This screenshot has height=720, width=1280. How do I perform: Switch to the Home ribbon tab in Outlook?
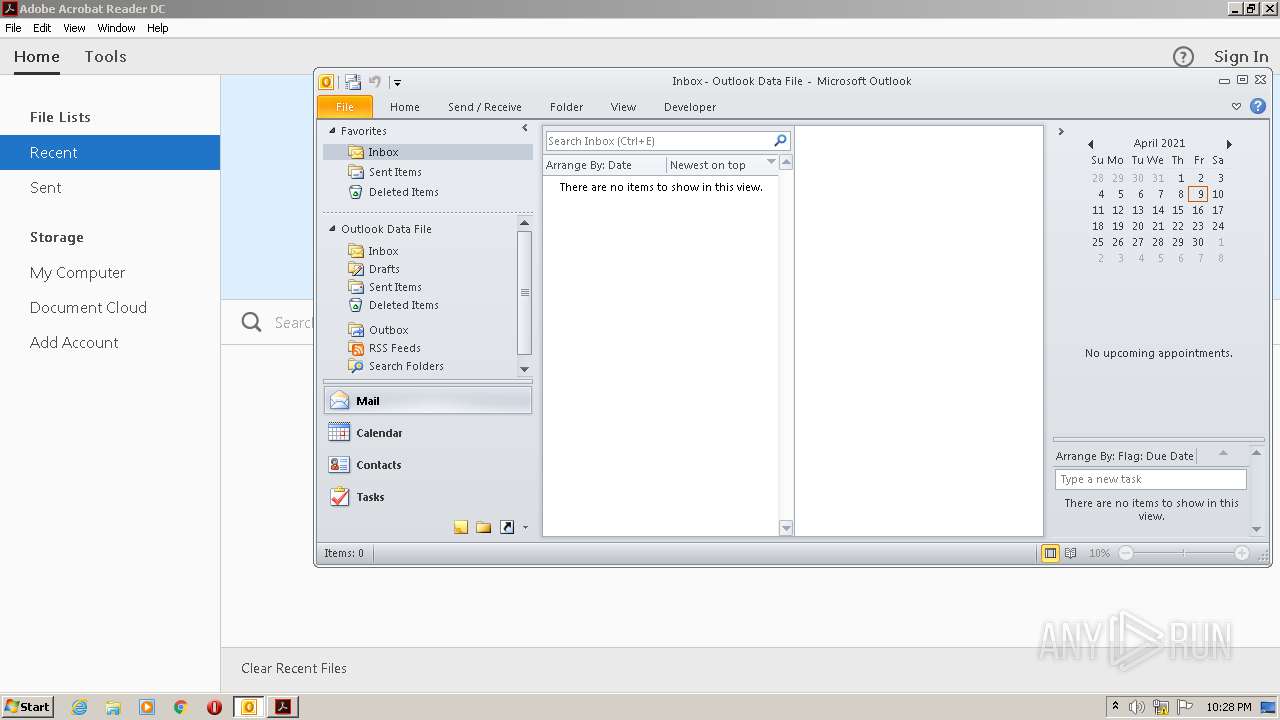point(405,107)
